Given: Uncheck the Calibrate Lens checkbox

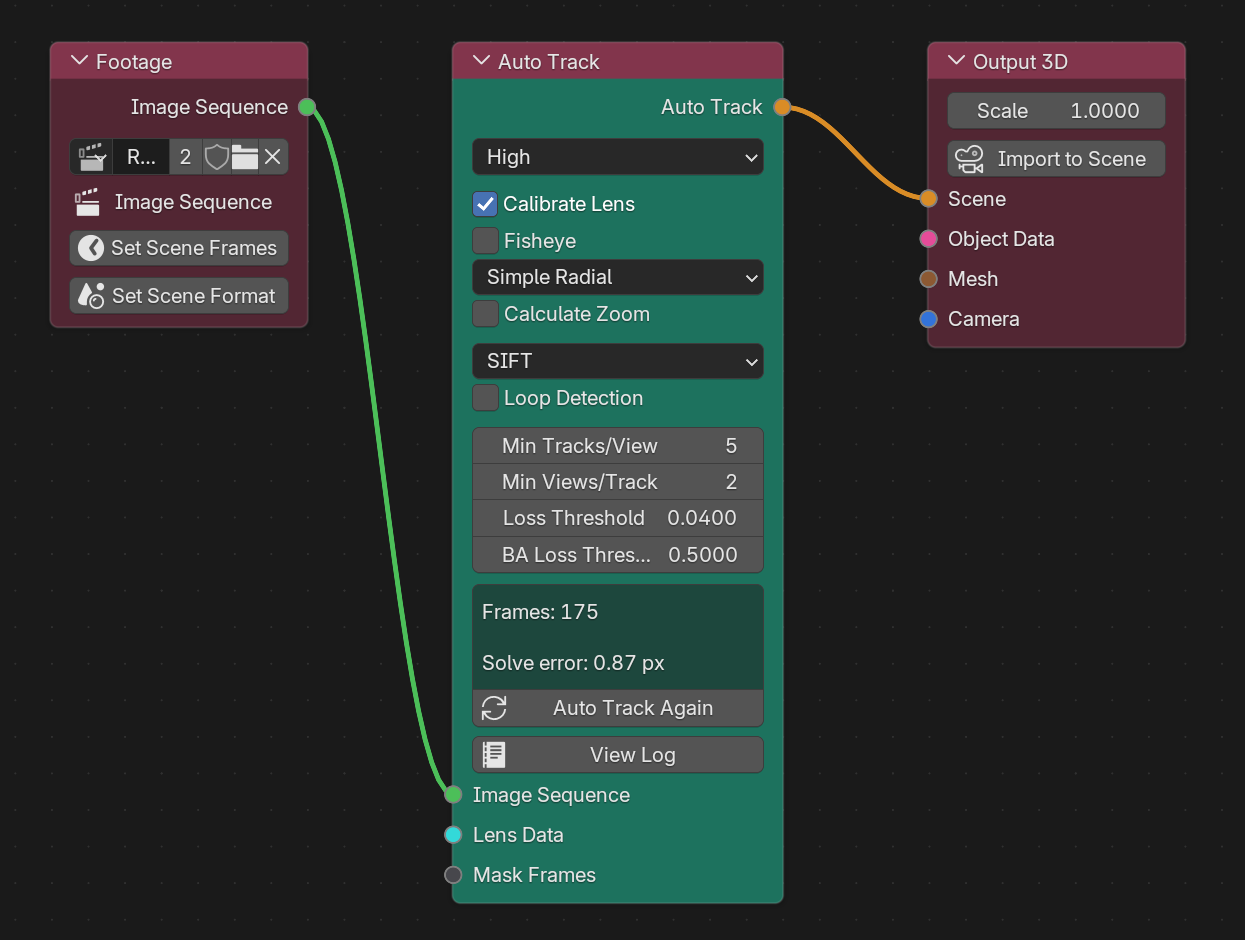Looking at the screenshot, I should tap(485, 204).
